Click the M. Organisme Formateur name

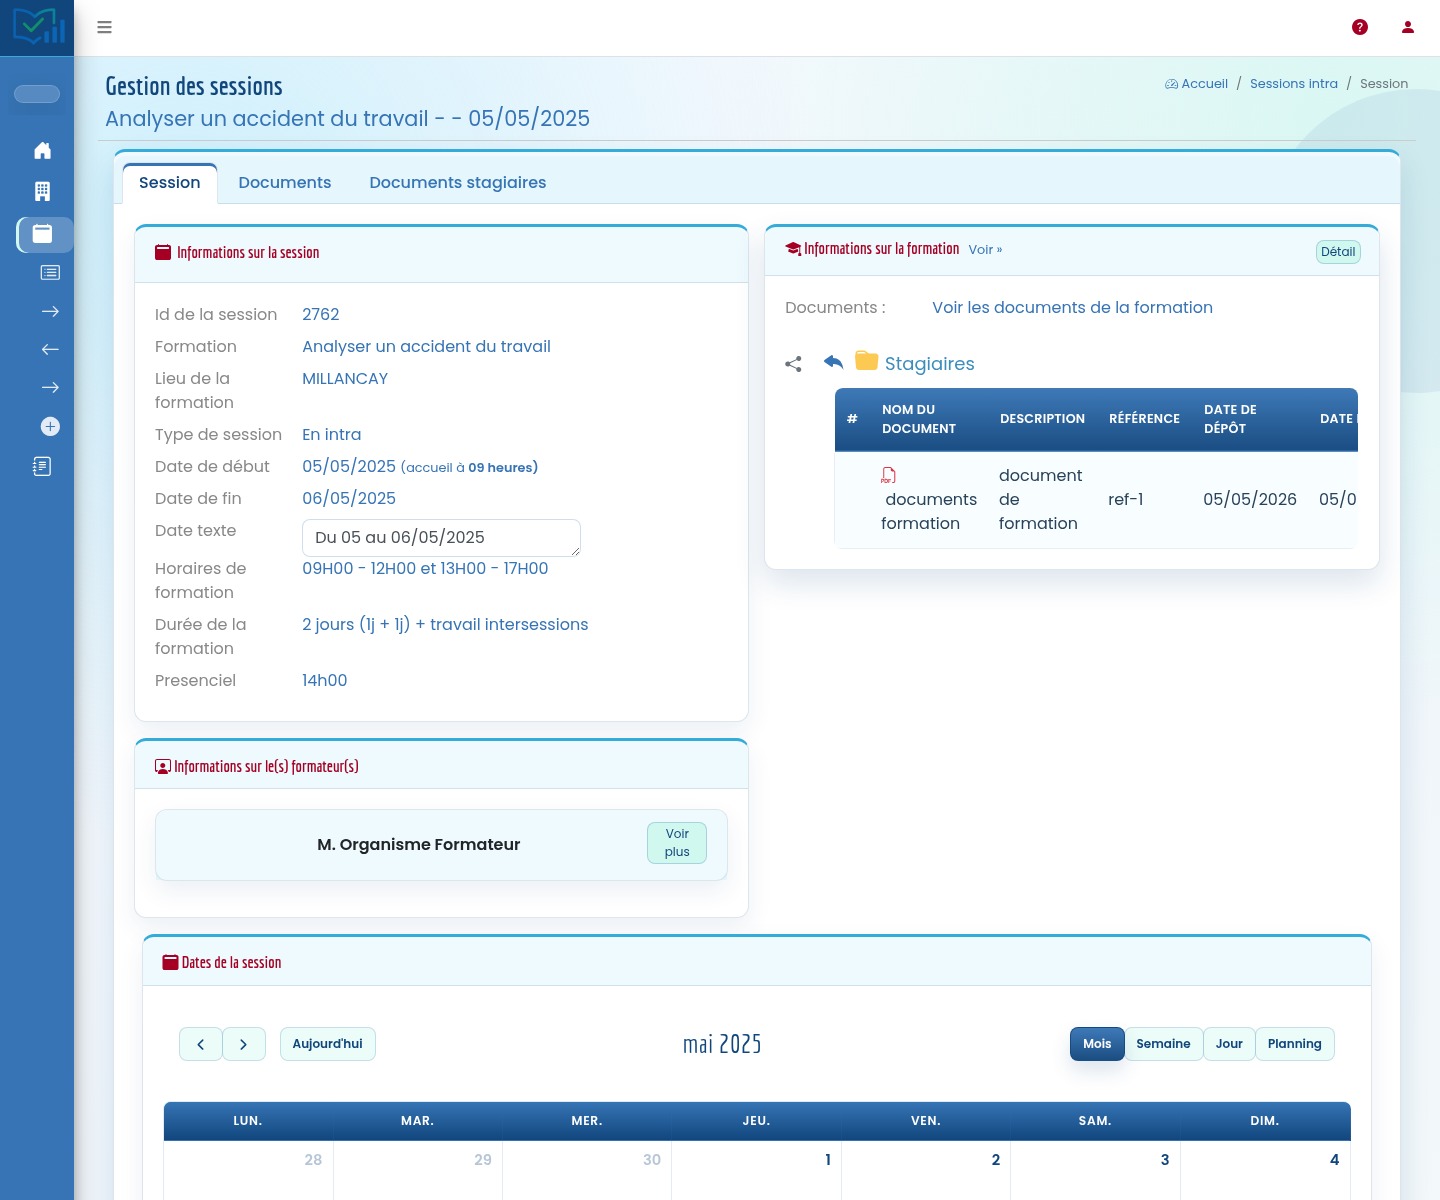tap(418, 845)
